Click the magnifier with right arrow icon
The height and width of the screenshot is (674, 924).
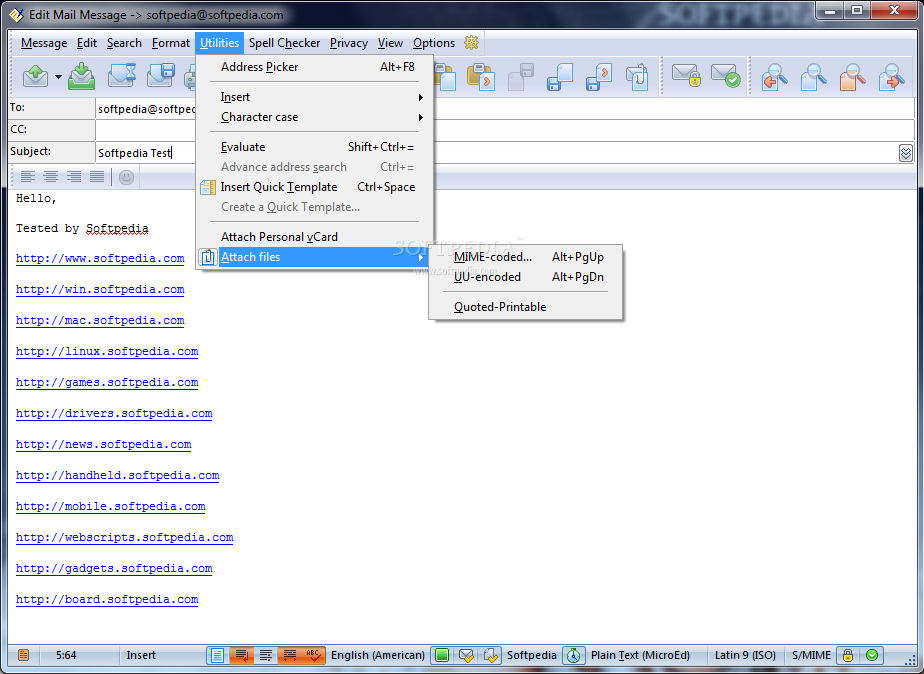(x=892, y=77)
